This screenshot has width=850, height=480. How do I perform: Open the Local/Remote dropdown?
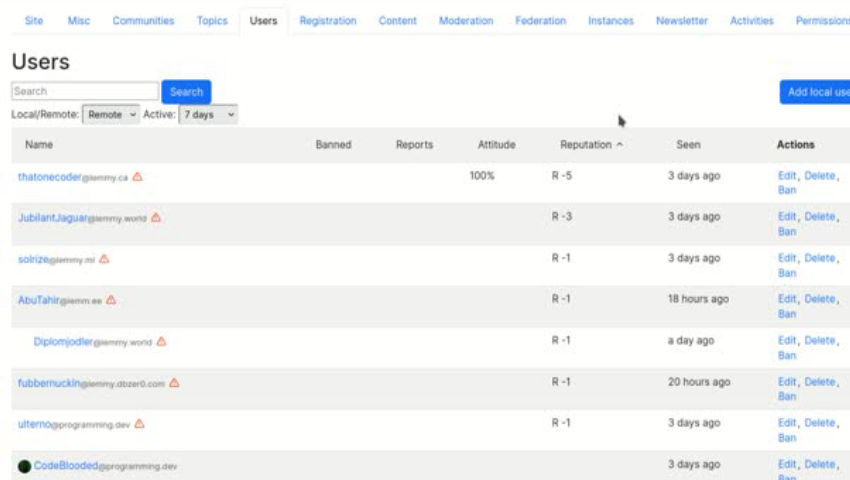110,115
